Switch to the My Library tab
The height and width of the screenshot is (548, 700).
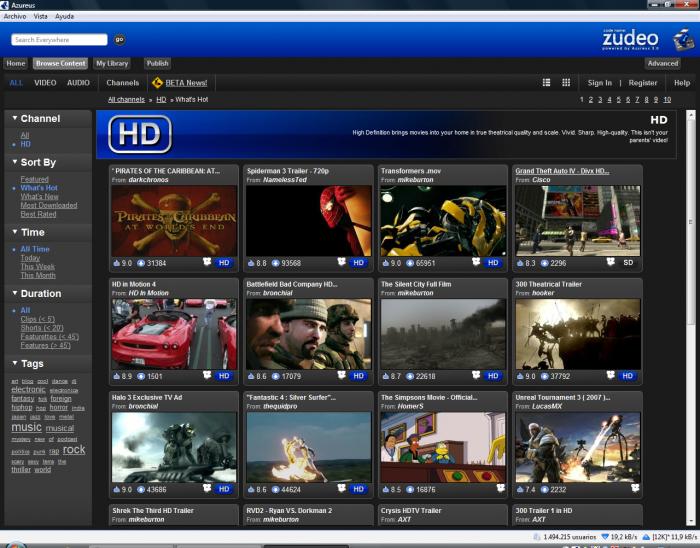coord(112,63)
